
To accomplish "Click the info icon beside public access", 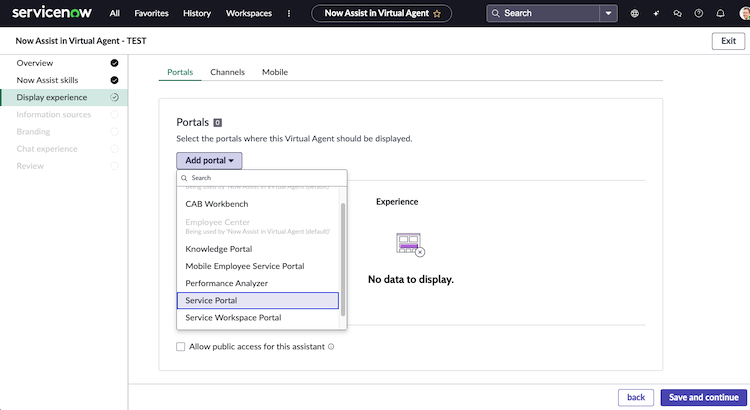I will pyautogui.click(x=331, y=346).
